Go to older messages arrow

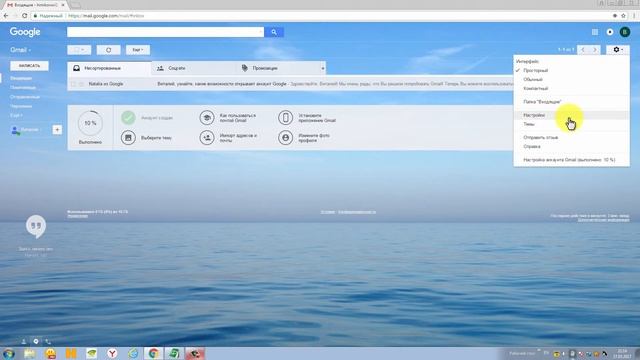click(595, 50)
